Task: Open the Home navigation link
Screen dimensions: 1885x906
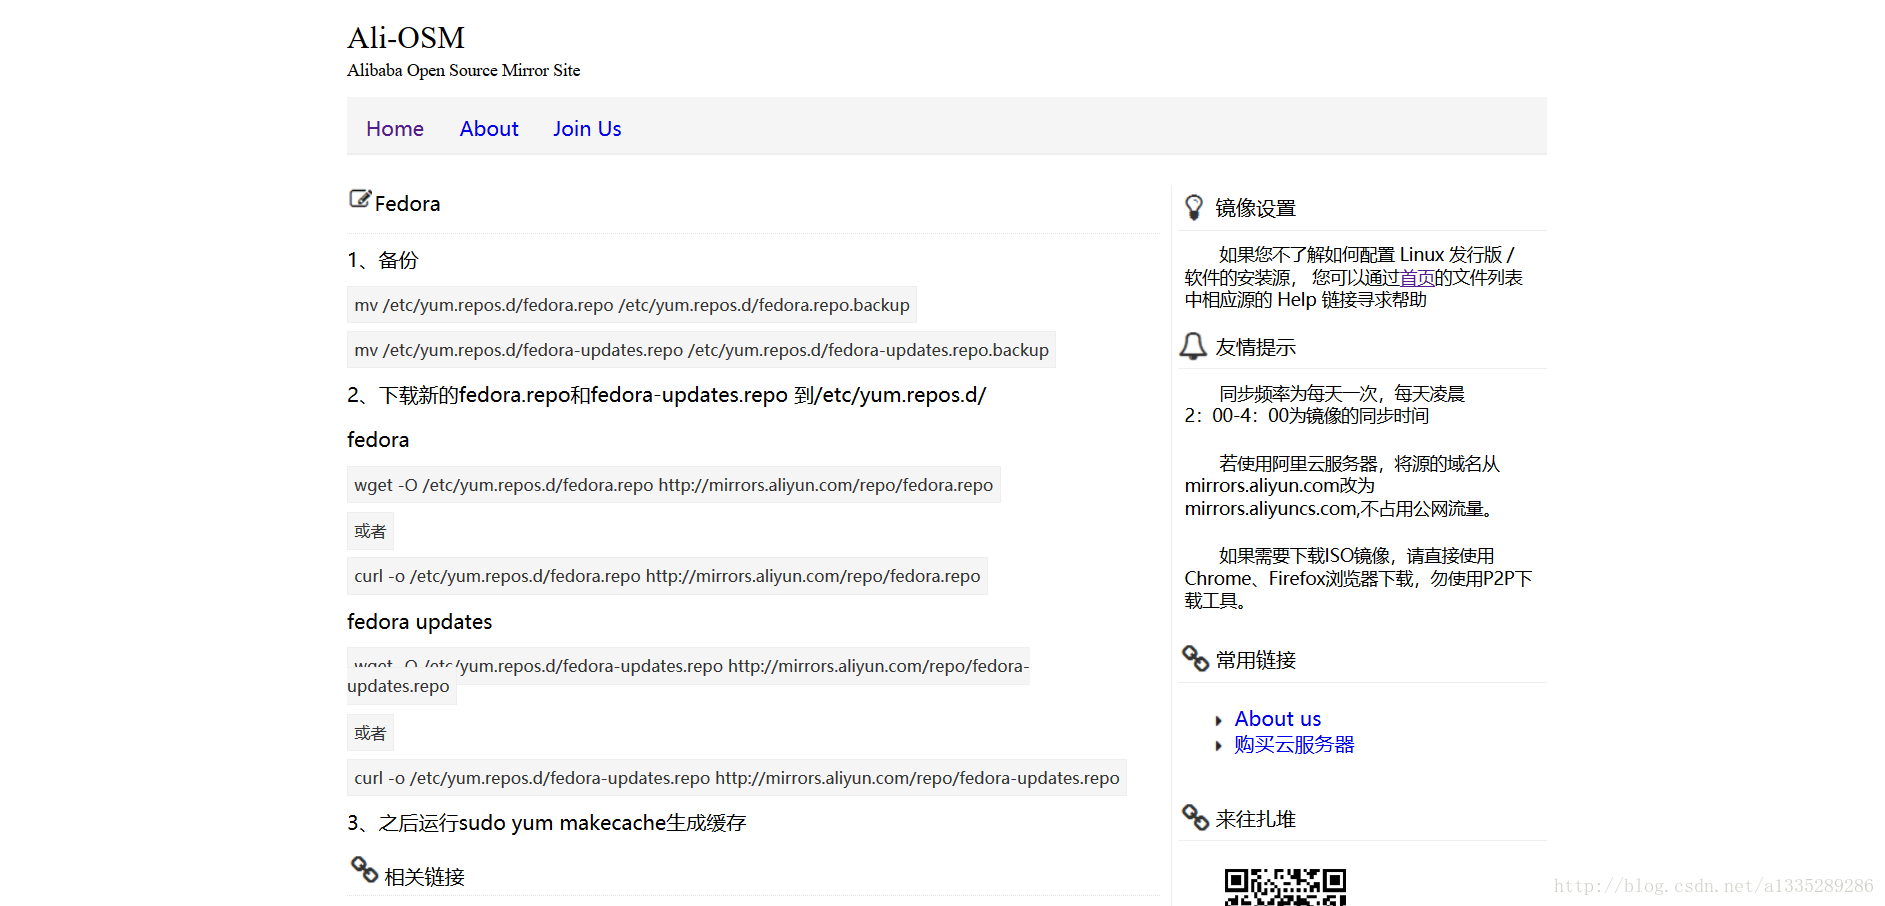Action: [x=395, y=129]
